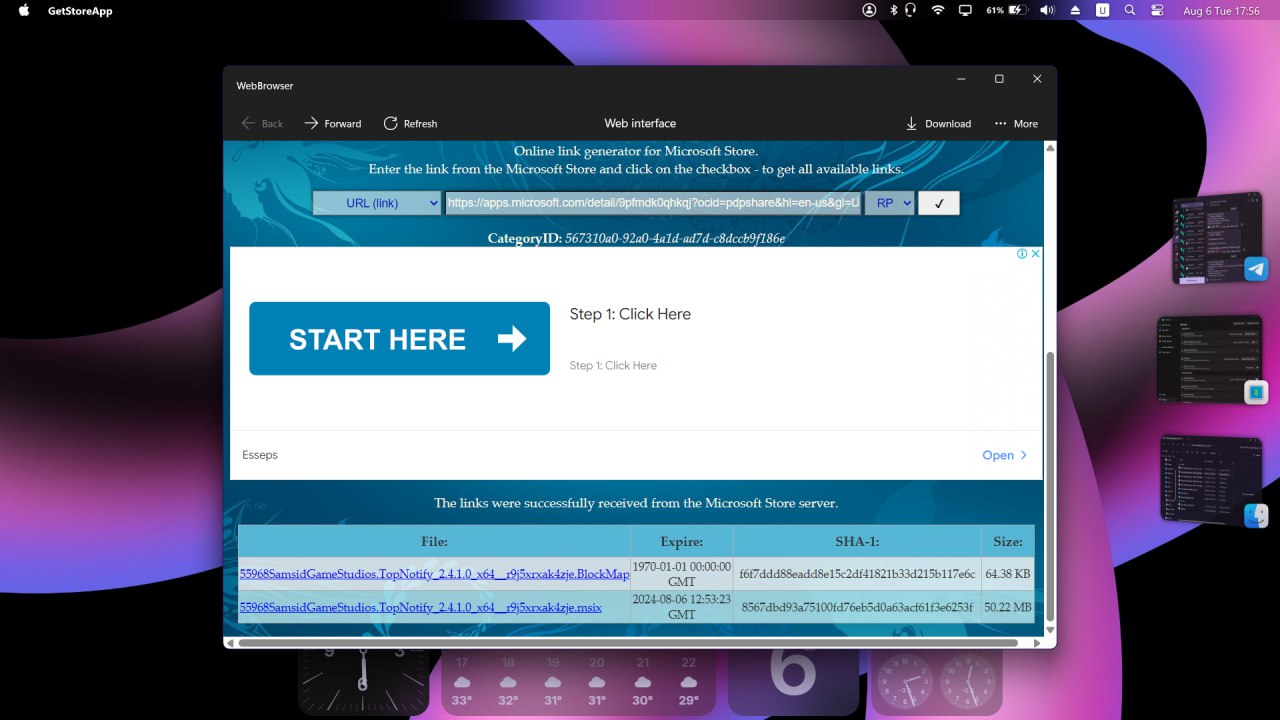
Task: Click the CategoryID value text
Action: [675, 239]
